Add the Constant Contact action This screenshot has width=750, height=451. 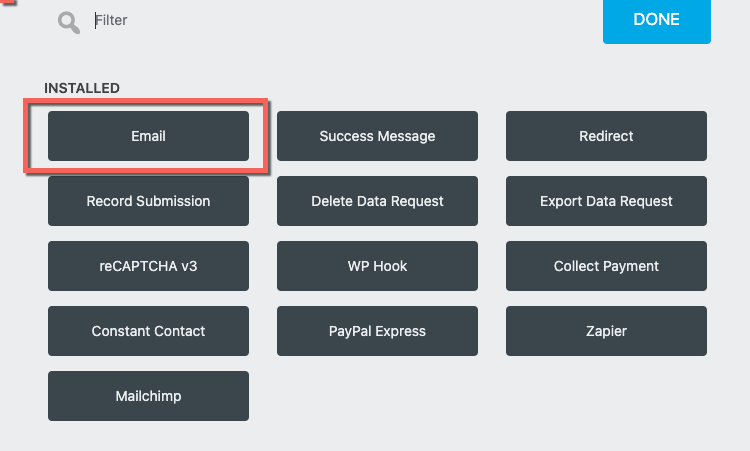coord(148,331)
